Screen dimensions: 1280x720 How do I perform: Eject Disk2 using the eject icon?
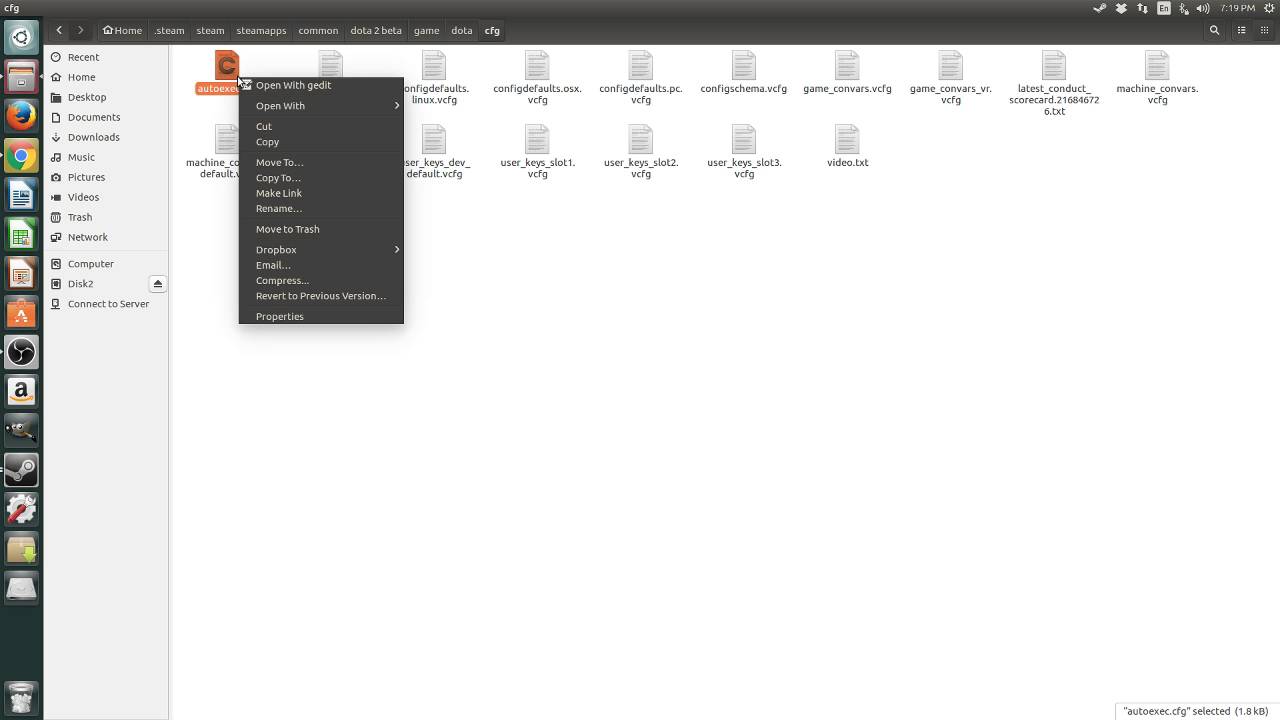157,284
